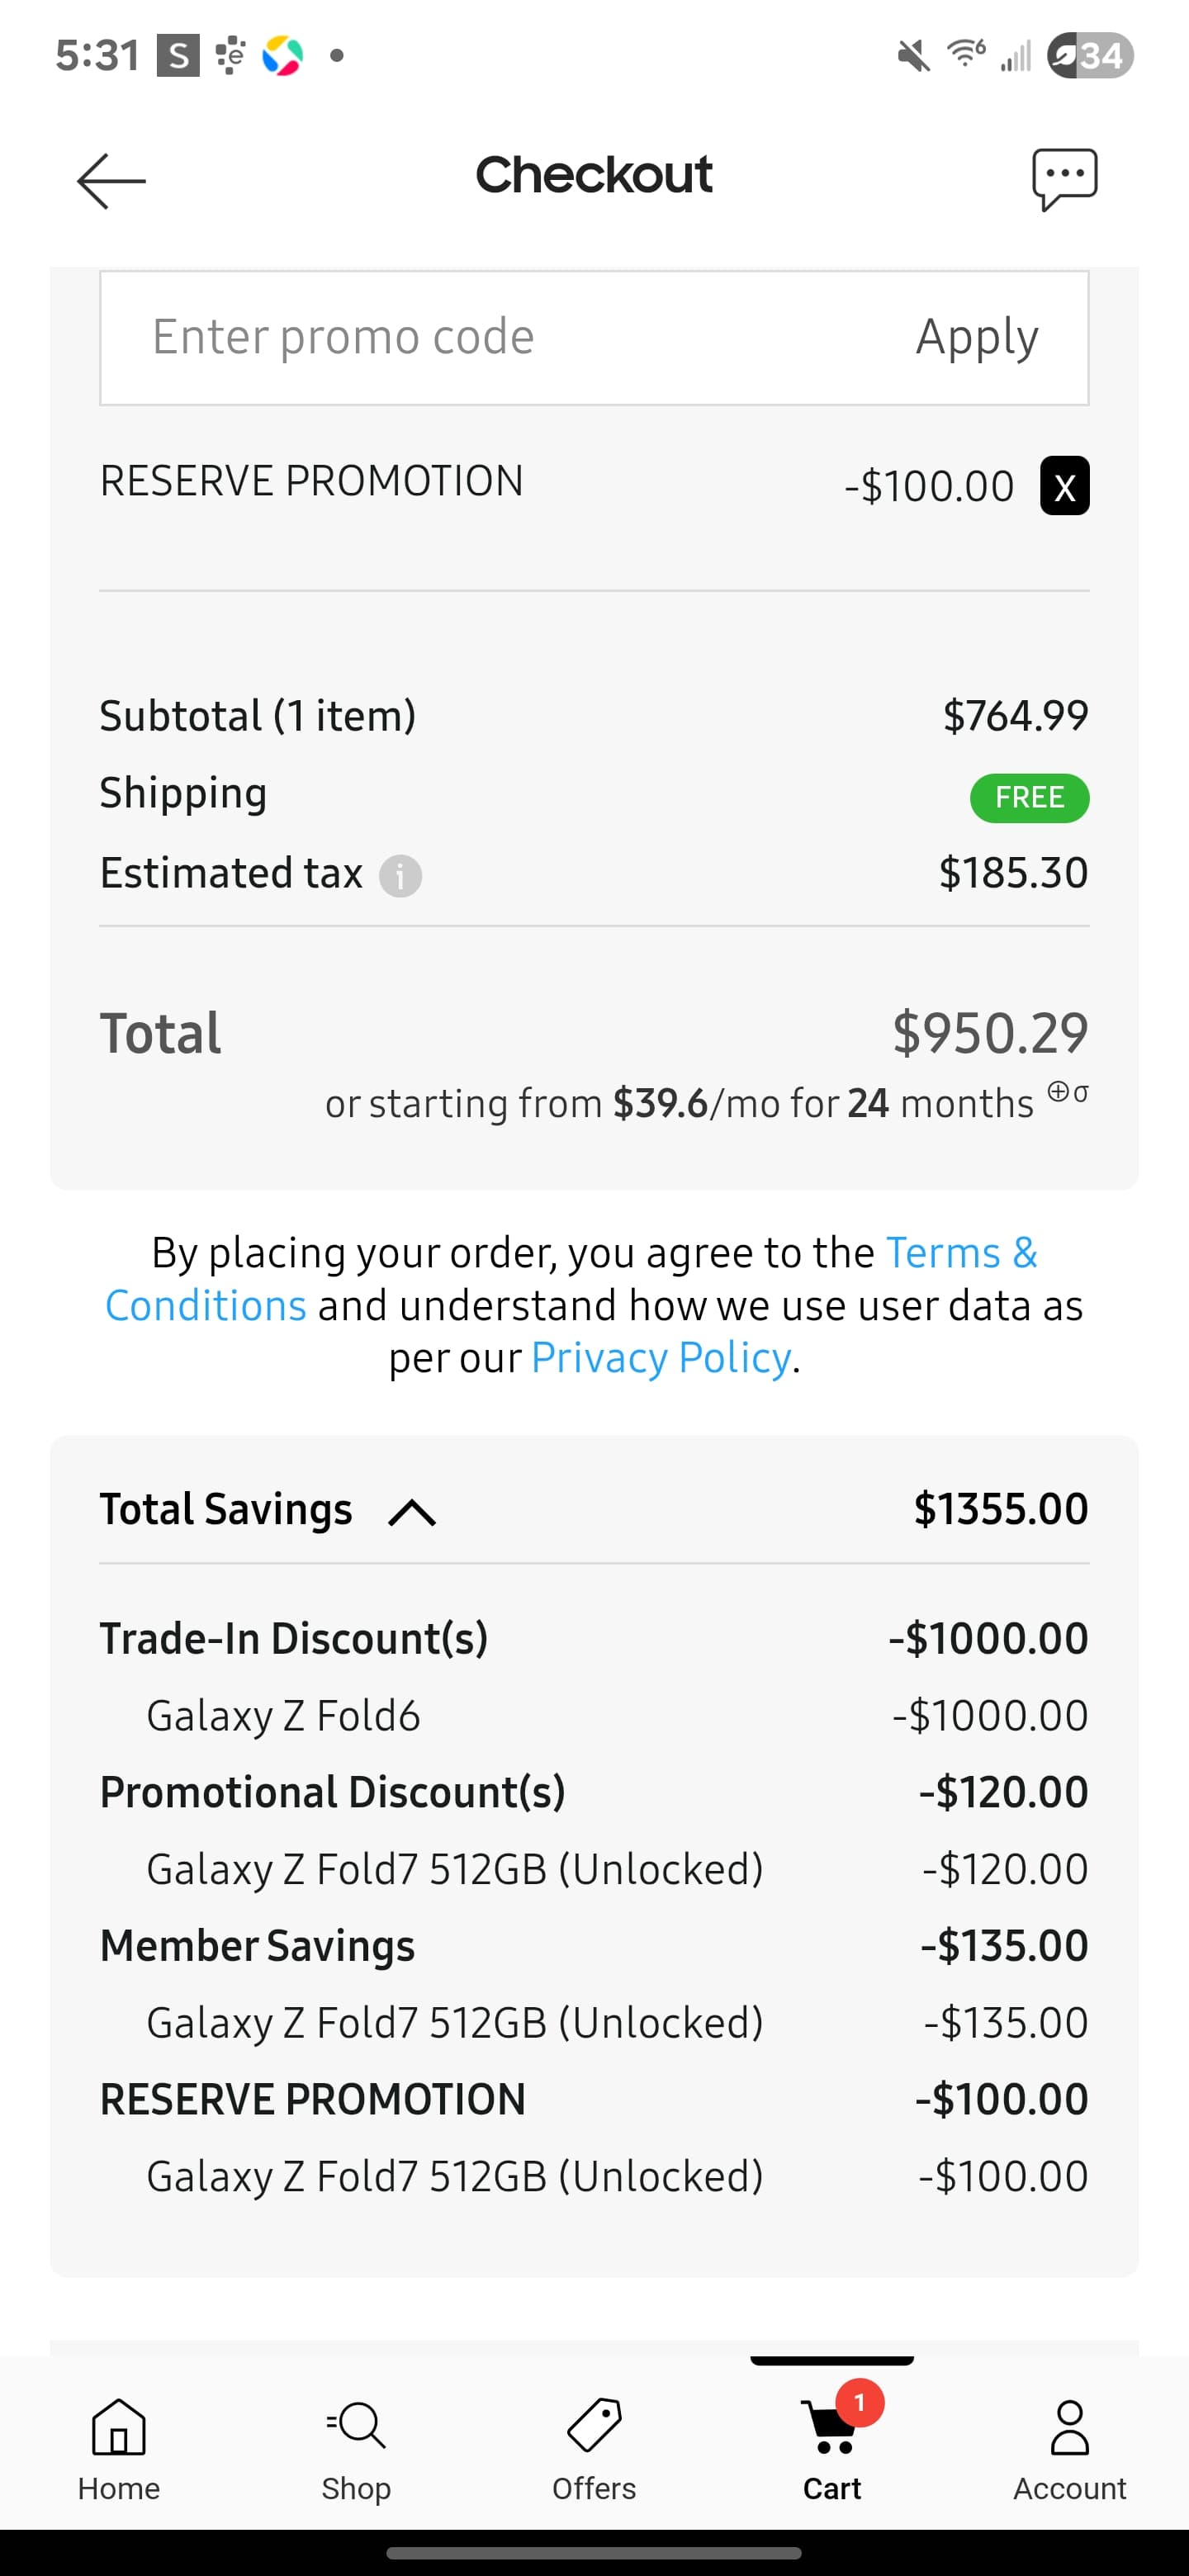Tap the battery indicator in status bar
Image resolution: width=1189 pixels, height=2576 pixels.
1090,55
